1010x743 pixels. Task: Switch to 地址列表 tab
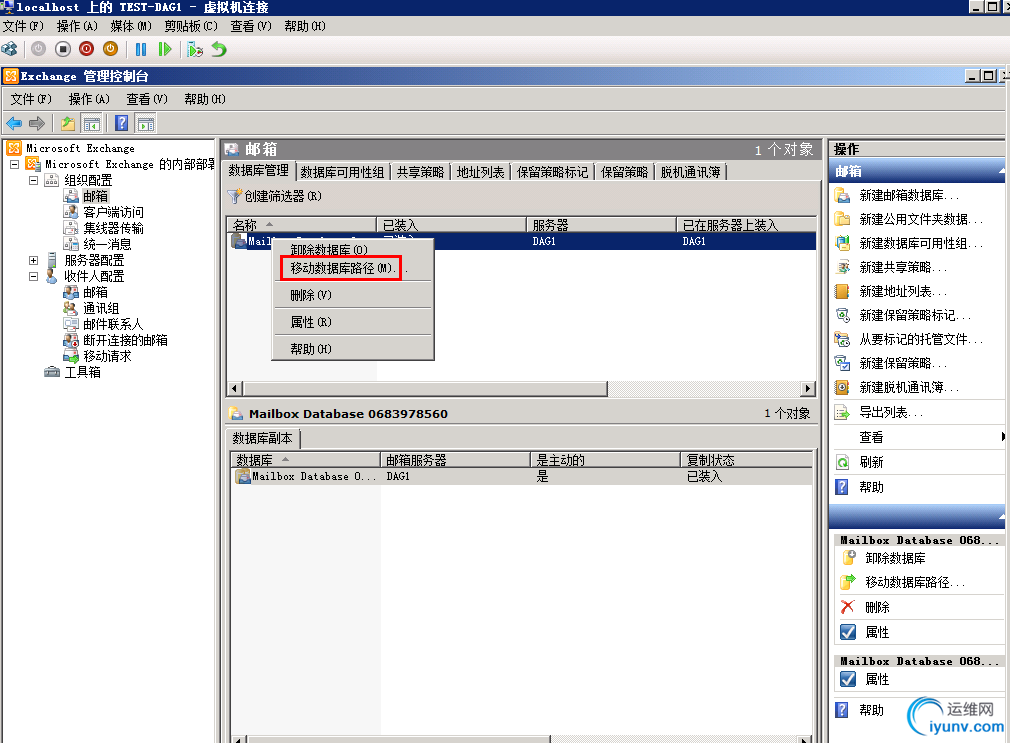coord(480,172)
